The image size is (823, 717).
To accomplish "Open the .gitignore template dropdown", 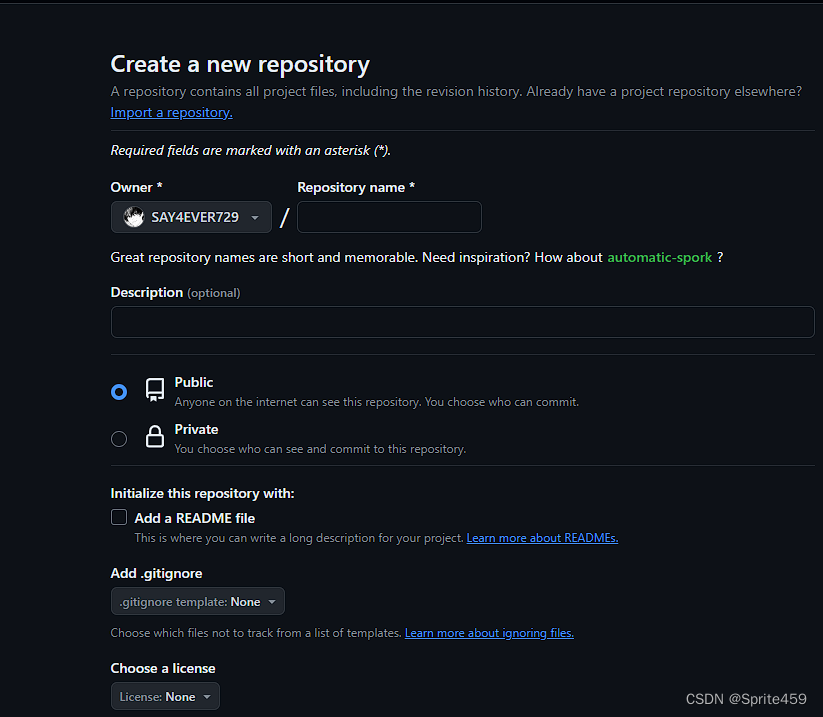I will point(197,602).
